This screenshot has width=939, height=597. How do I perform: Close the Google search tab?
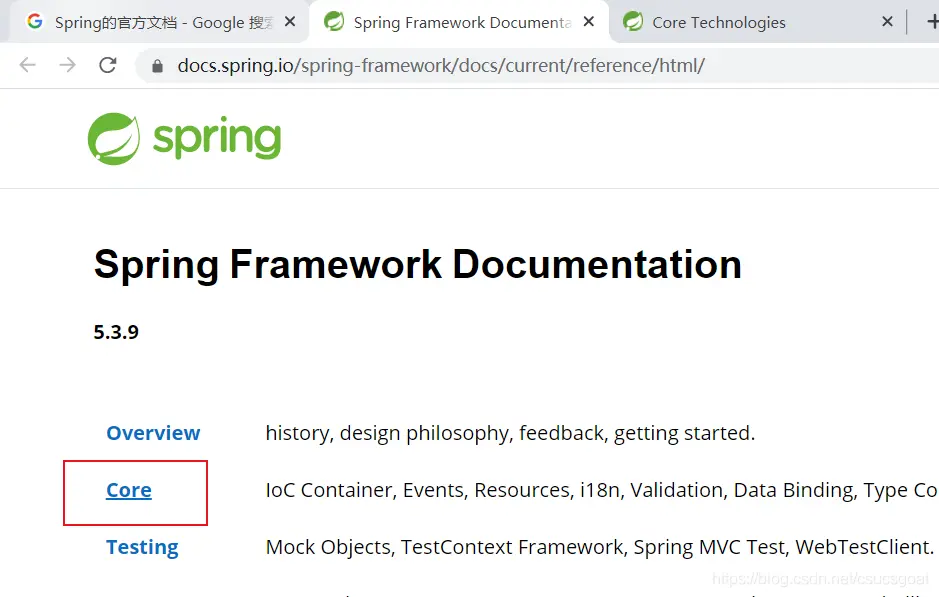pyautogui.click(x=290, y=22)
